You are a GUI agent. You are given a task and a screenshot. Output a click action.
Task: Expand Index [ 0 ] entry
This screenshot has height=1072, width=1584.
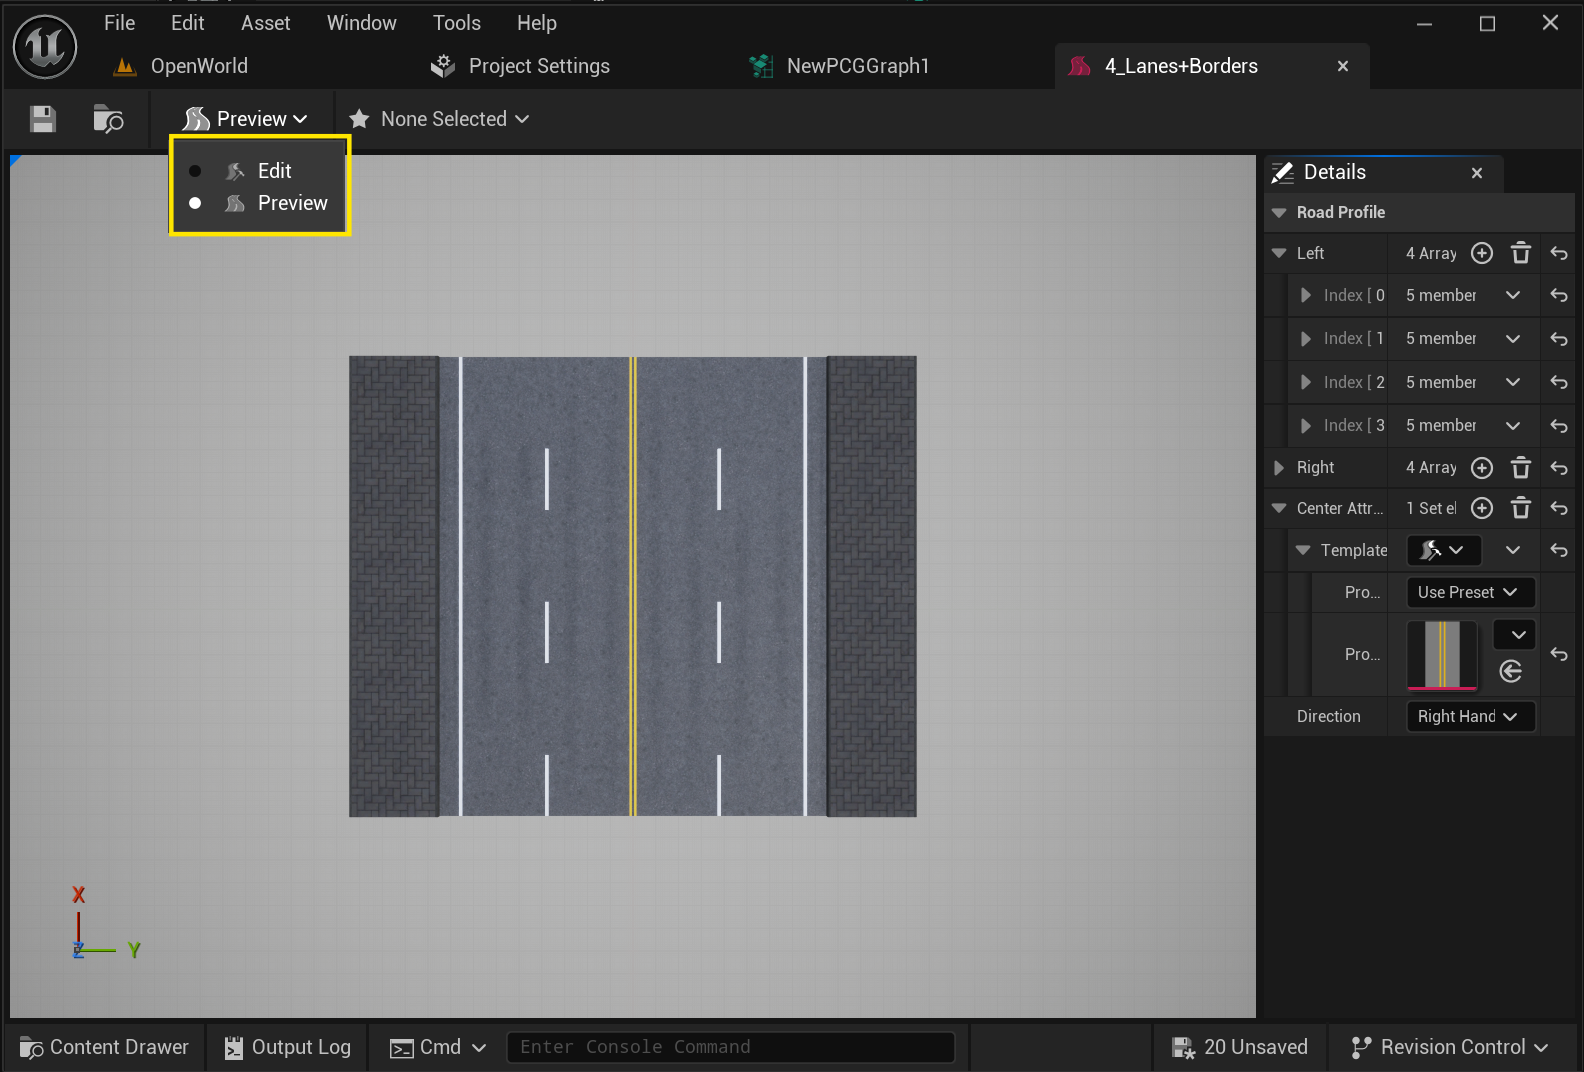pos(1305,295)
